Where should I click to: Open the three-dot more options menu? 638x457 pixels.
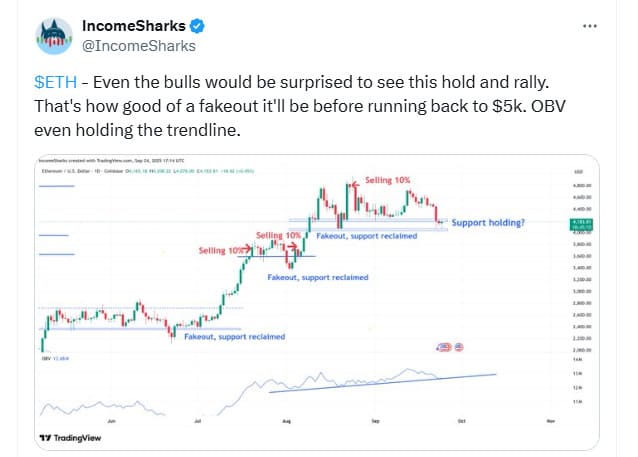pos(590,26)
